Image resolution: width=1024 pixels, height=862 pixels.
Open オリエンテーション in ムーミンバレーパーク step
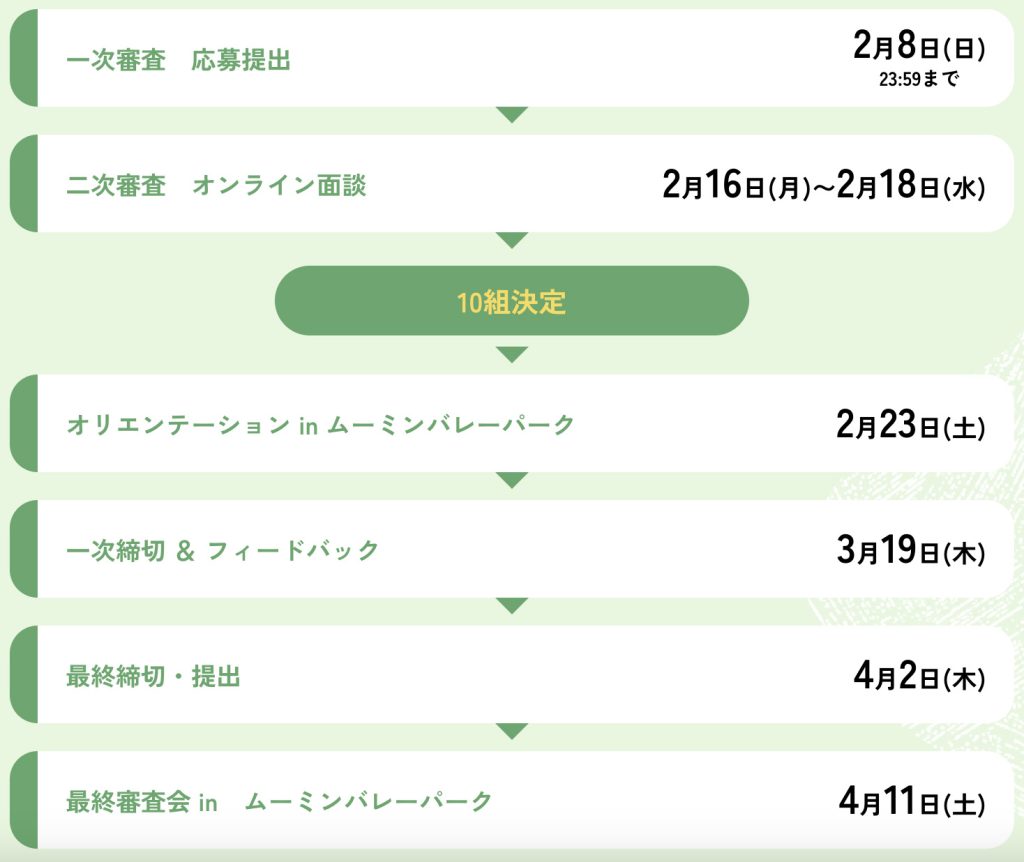[x=320, y=425]
